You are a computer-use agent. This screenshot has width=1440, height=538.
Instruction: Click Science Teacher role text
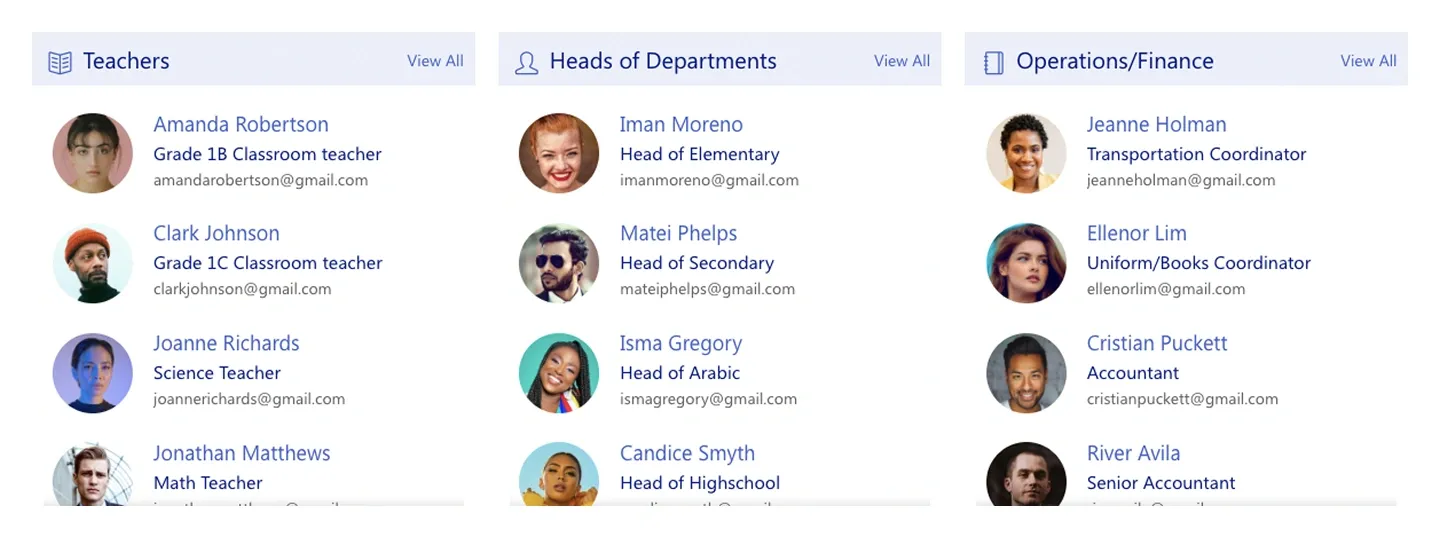coord(216,374)
